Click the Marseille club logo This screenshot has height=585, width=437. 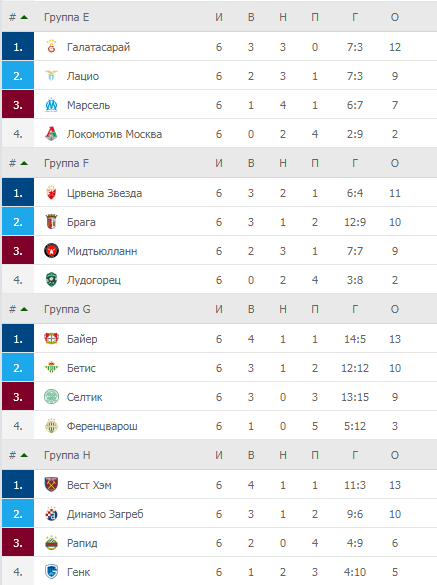pyautogui.click(x=51, y=105)
